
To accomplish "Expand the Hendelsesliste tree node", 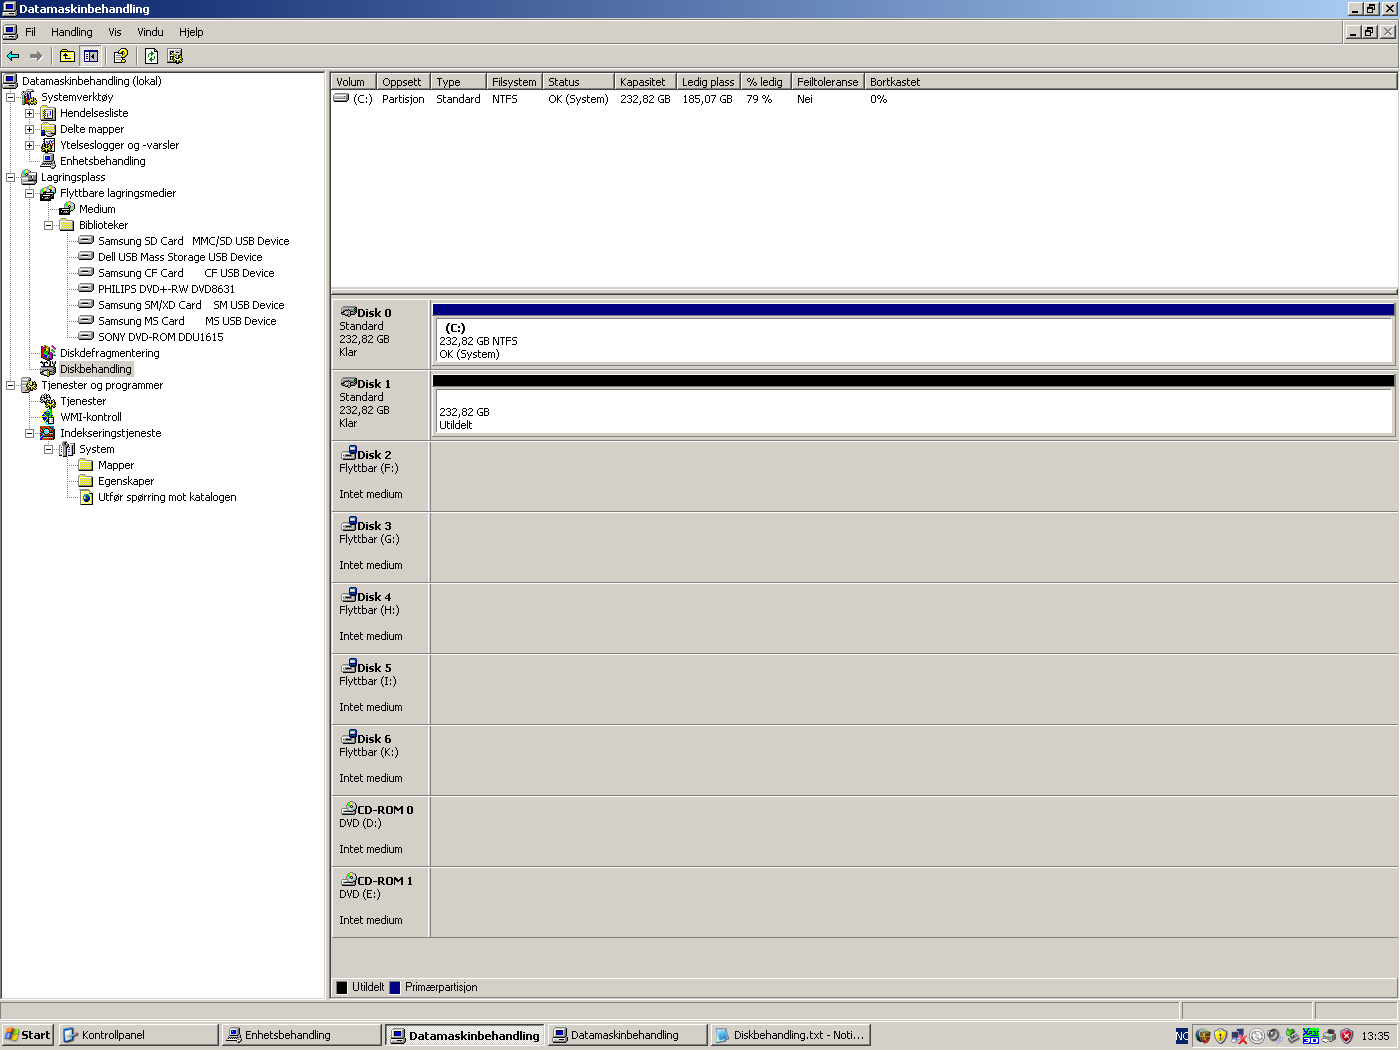I will (30, 113).
